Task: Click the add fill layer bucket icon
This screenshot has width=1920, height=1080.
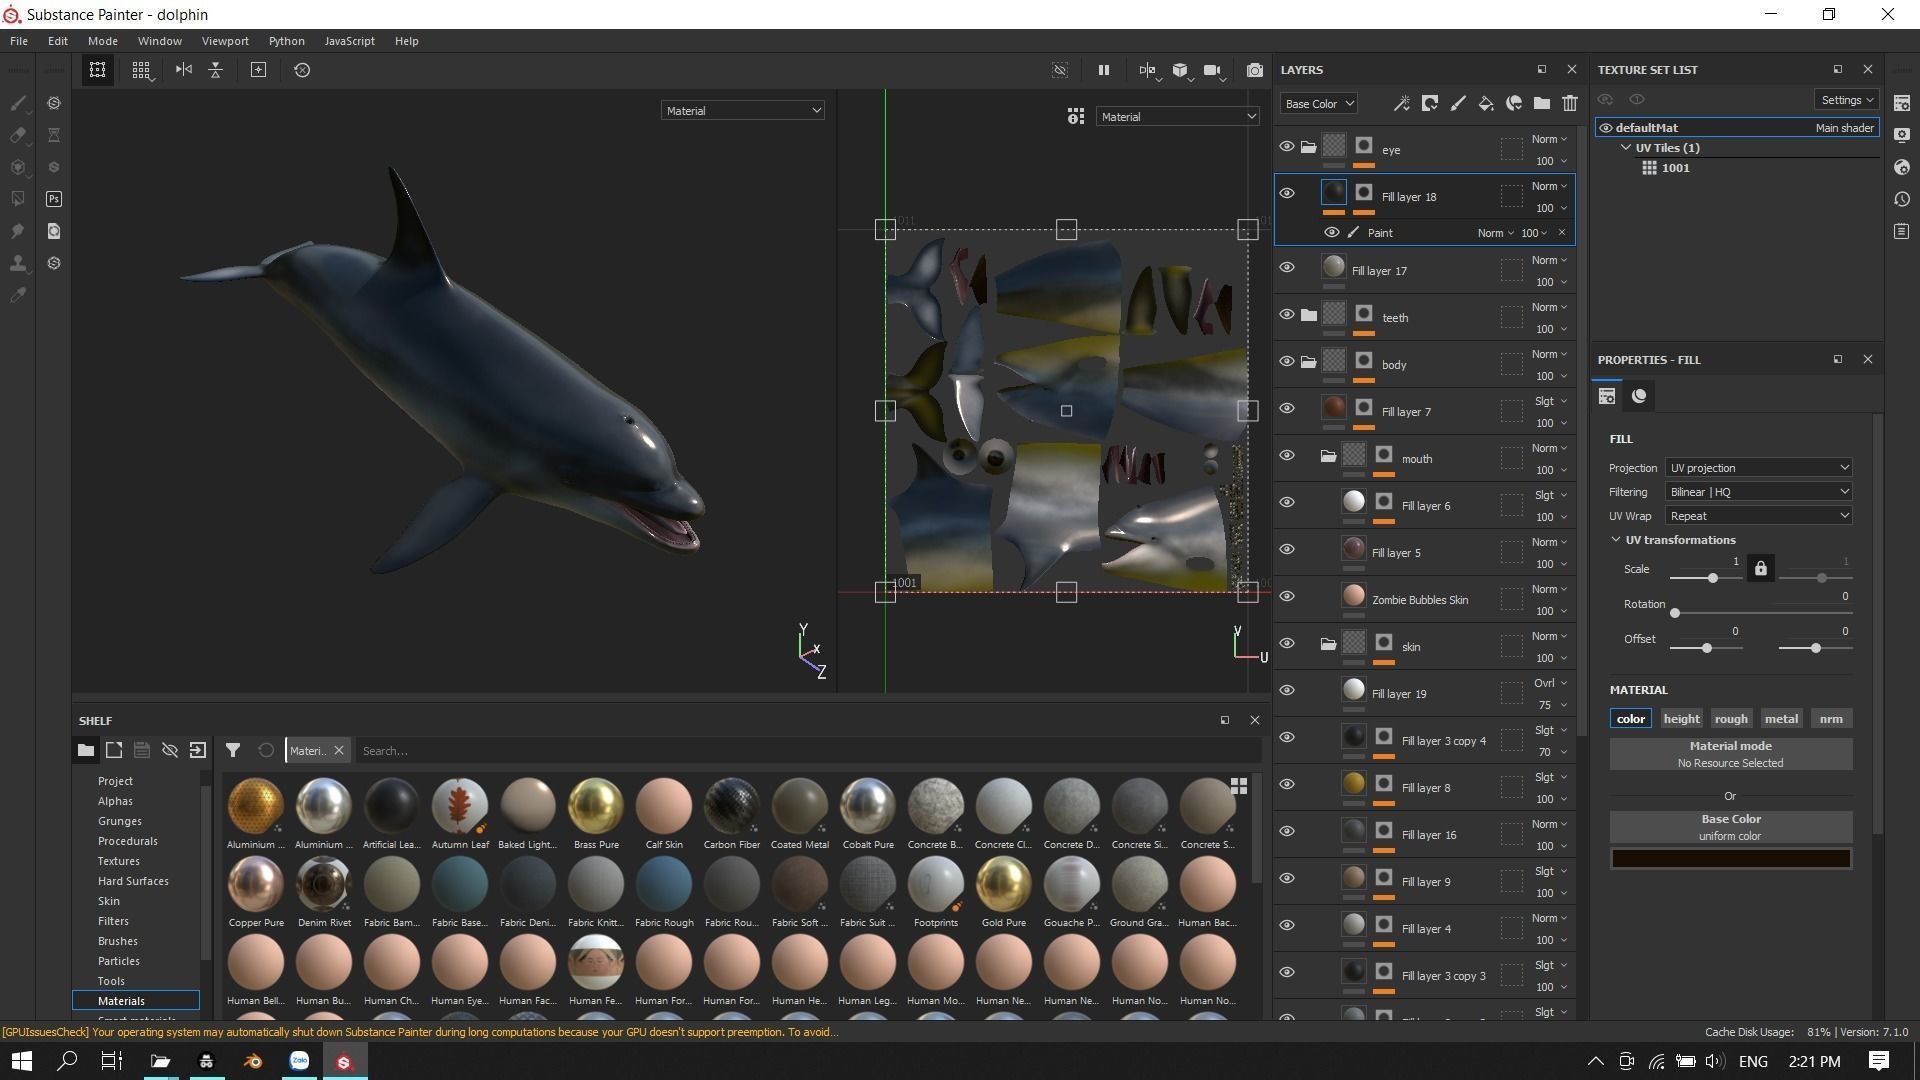Action: pos(1486,103)
